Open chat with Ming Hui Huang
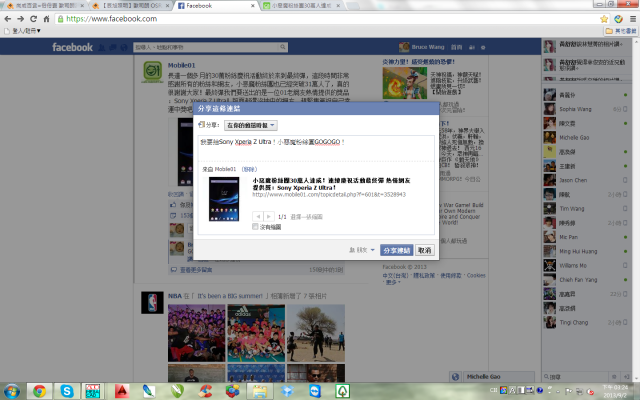 pos(586,251)
